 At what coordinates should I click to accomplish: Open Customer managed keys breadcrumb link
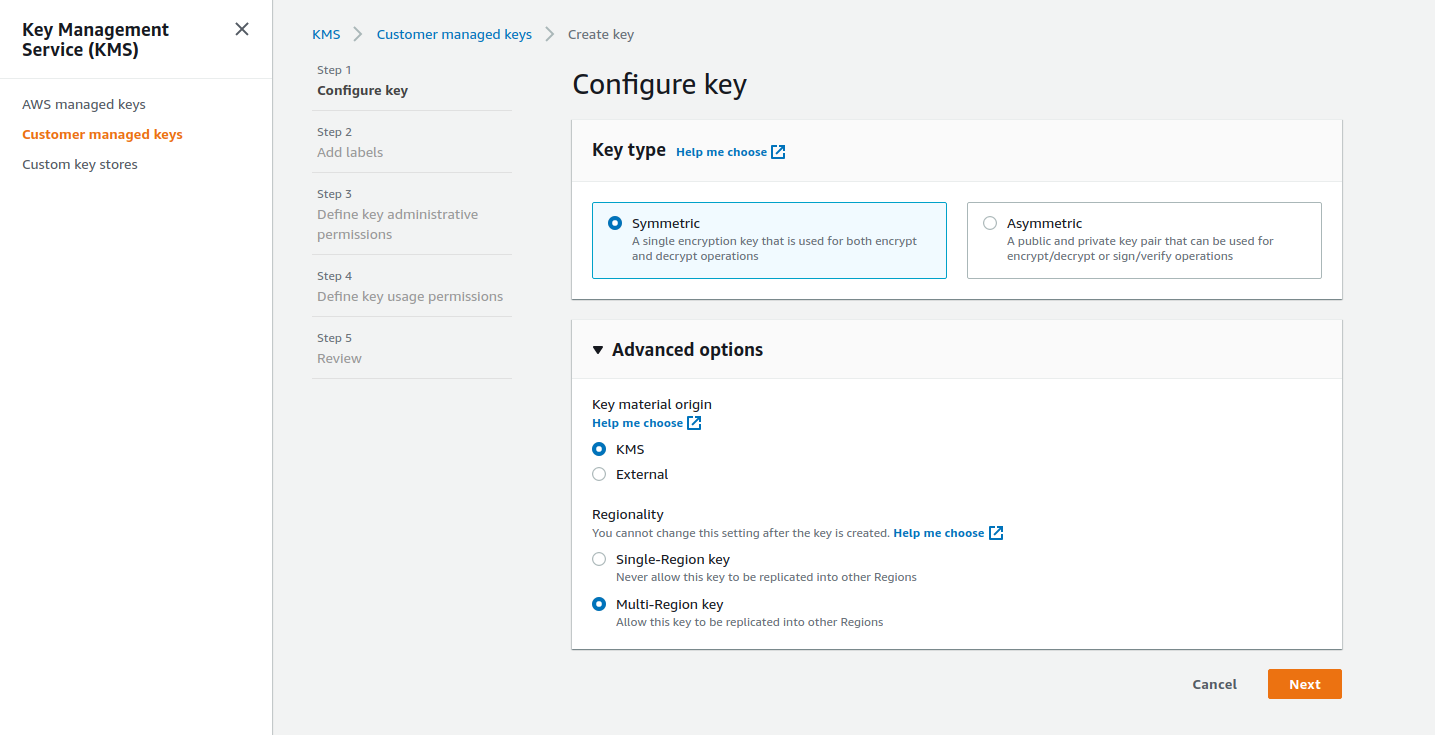pyautogui.click(x=454, y=33)
